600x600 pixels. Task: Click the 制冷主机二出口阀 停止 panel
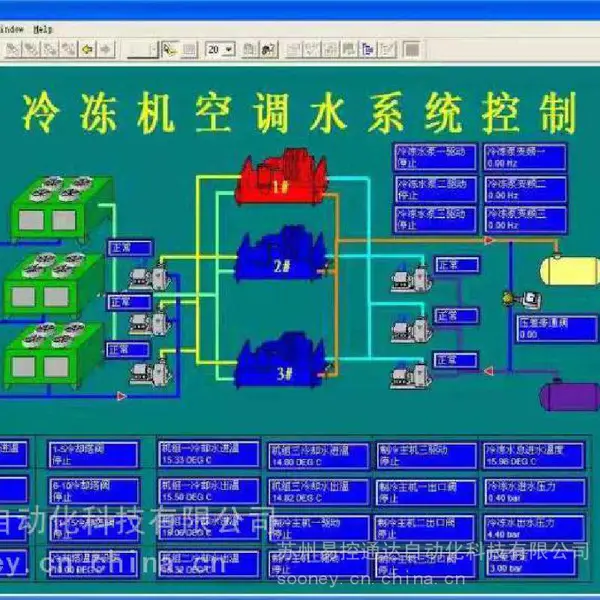pos(425,528)
